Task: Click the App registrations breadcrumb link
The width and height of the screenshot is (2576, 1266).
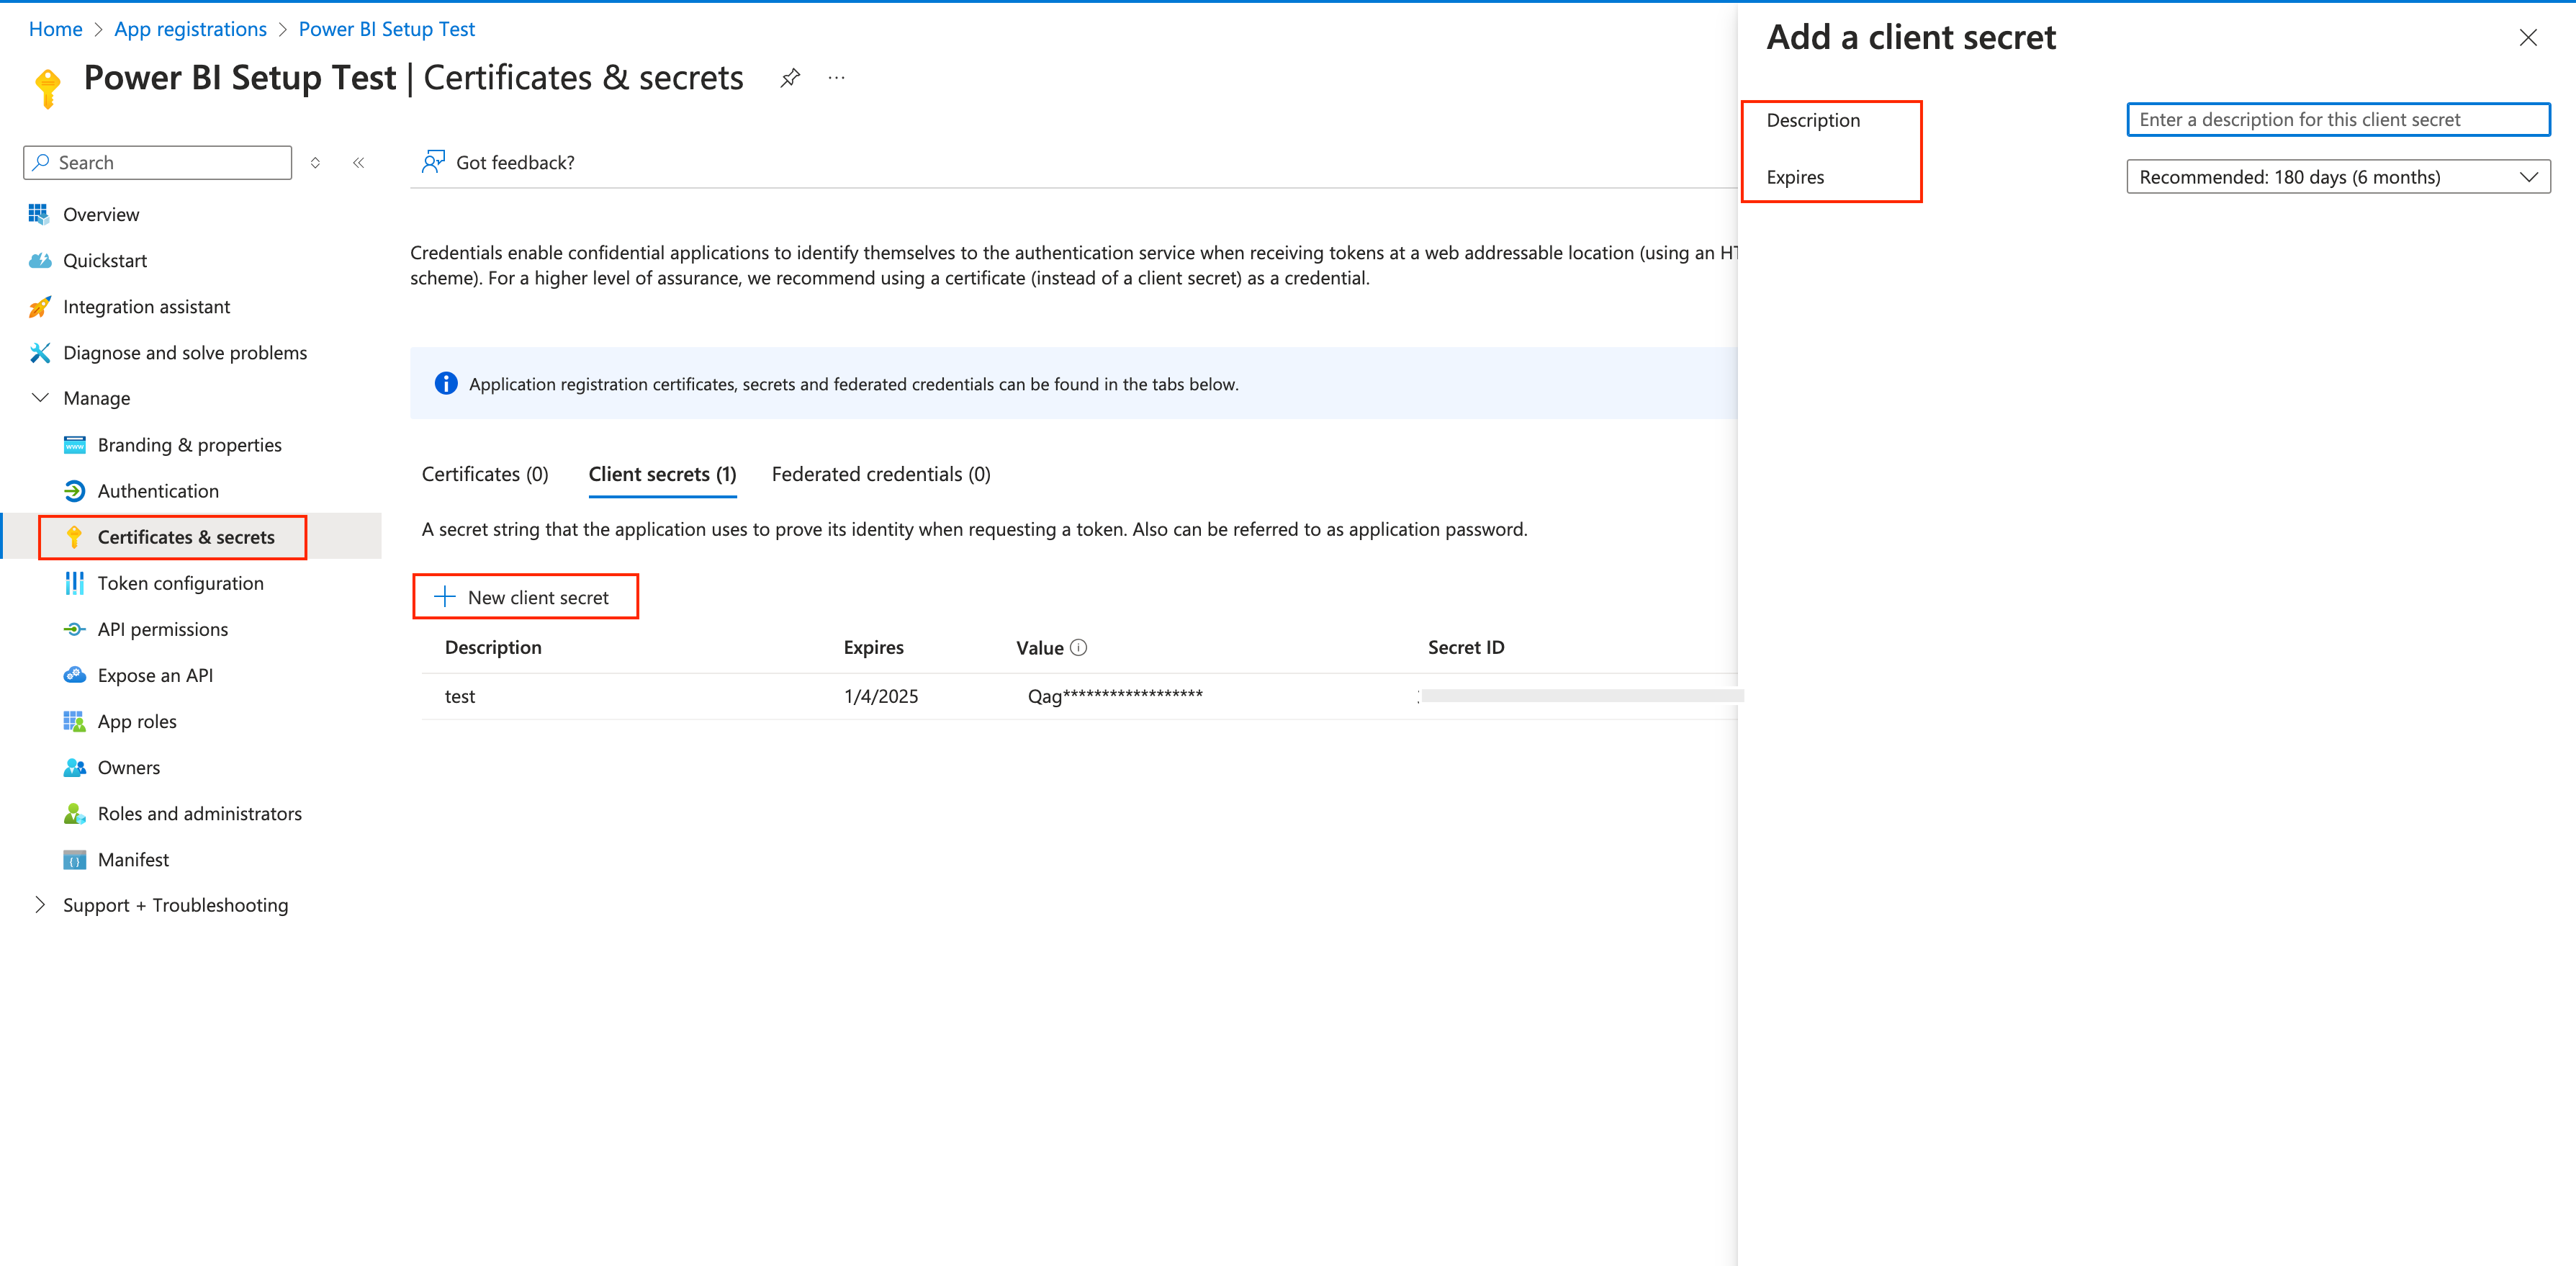Action: [x=190, y=29]
